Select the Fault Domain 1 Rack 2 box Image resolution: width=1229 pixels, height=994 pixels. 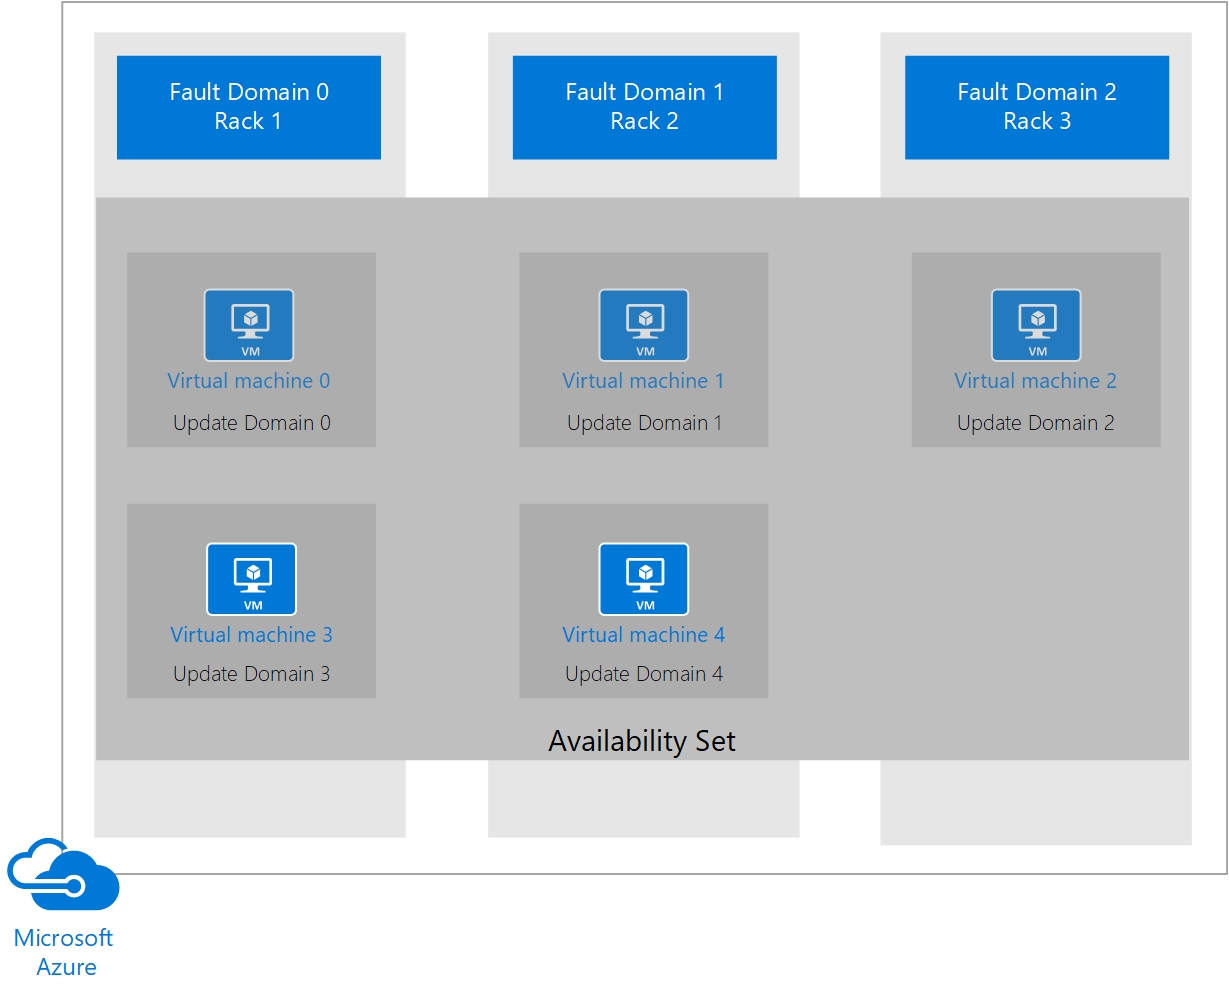645,107
